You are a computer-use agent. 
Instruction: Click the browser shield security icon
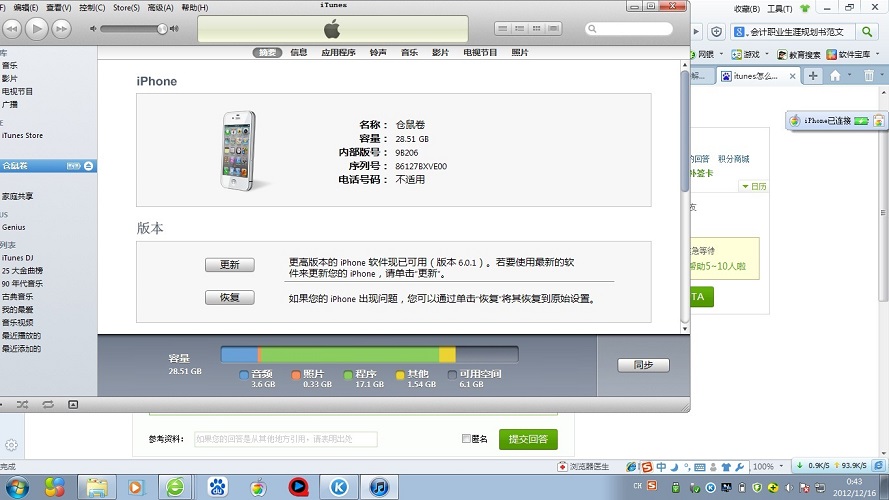717,32
